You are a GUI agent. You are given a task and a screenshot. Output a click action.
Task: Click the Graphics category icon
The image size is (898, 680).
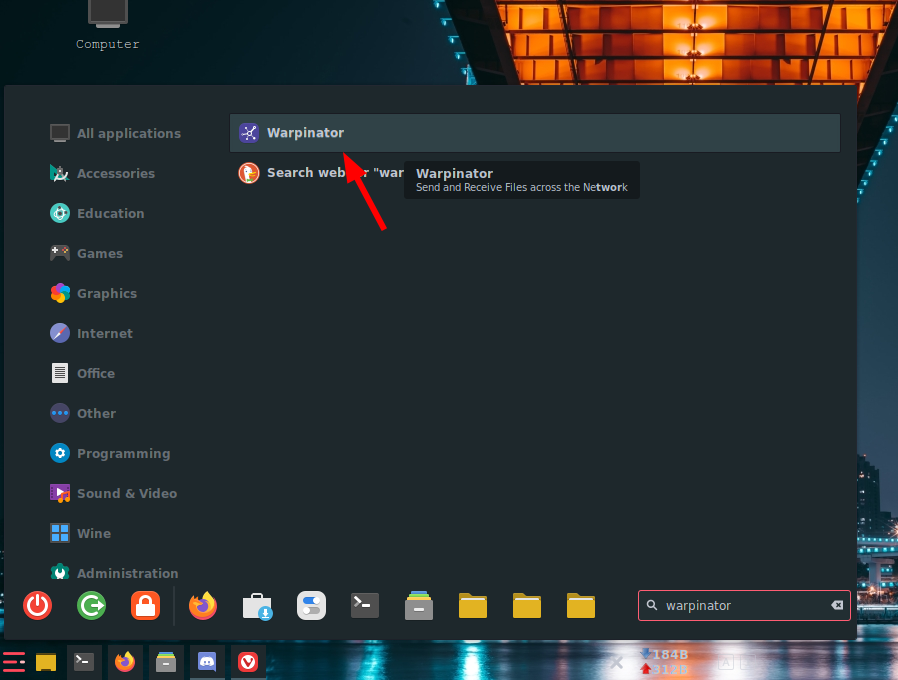click(60, 293)
